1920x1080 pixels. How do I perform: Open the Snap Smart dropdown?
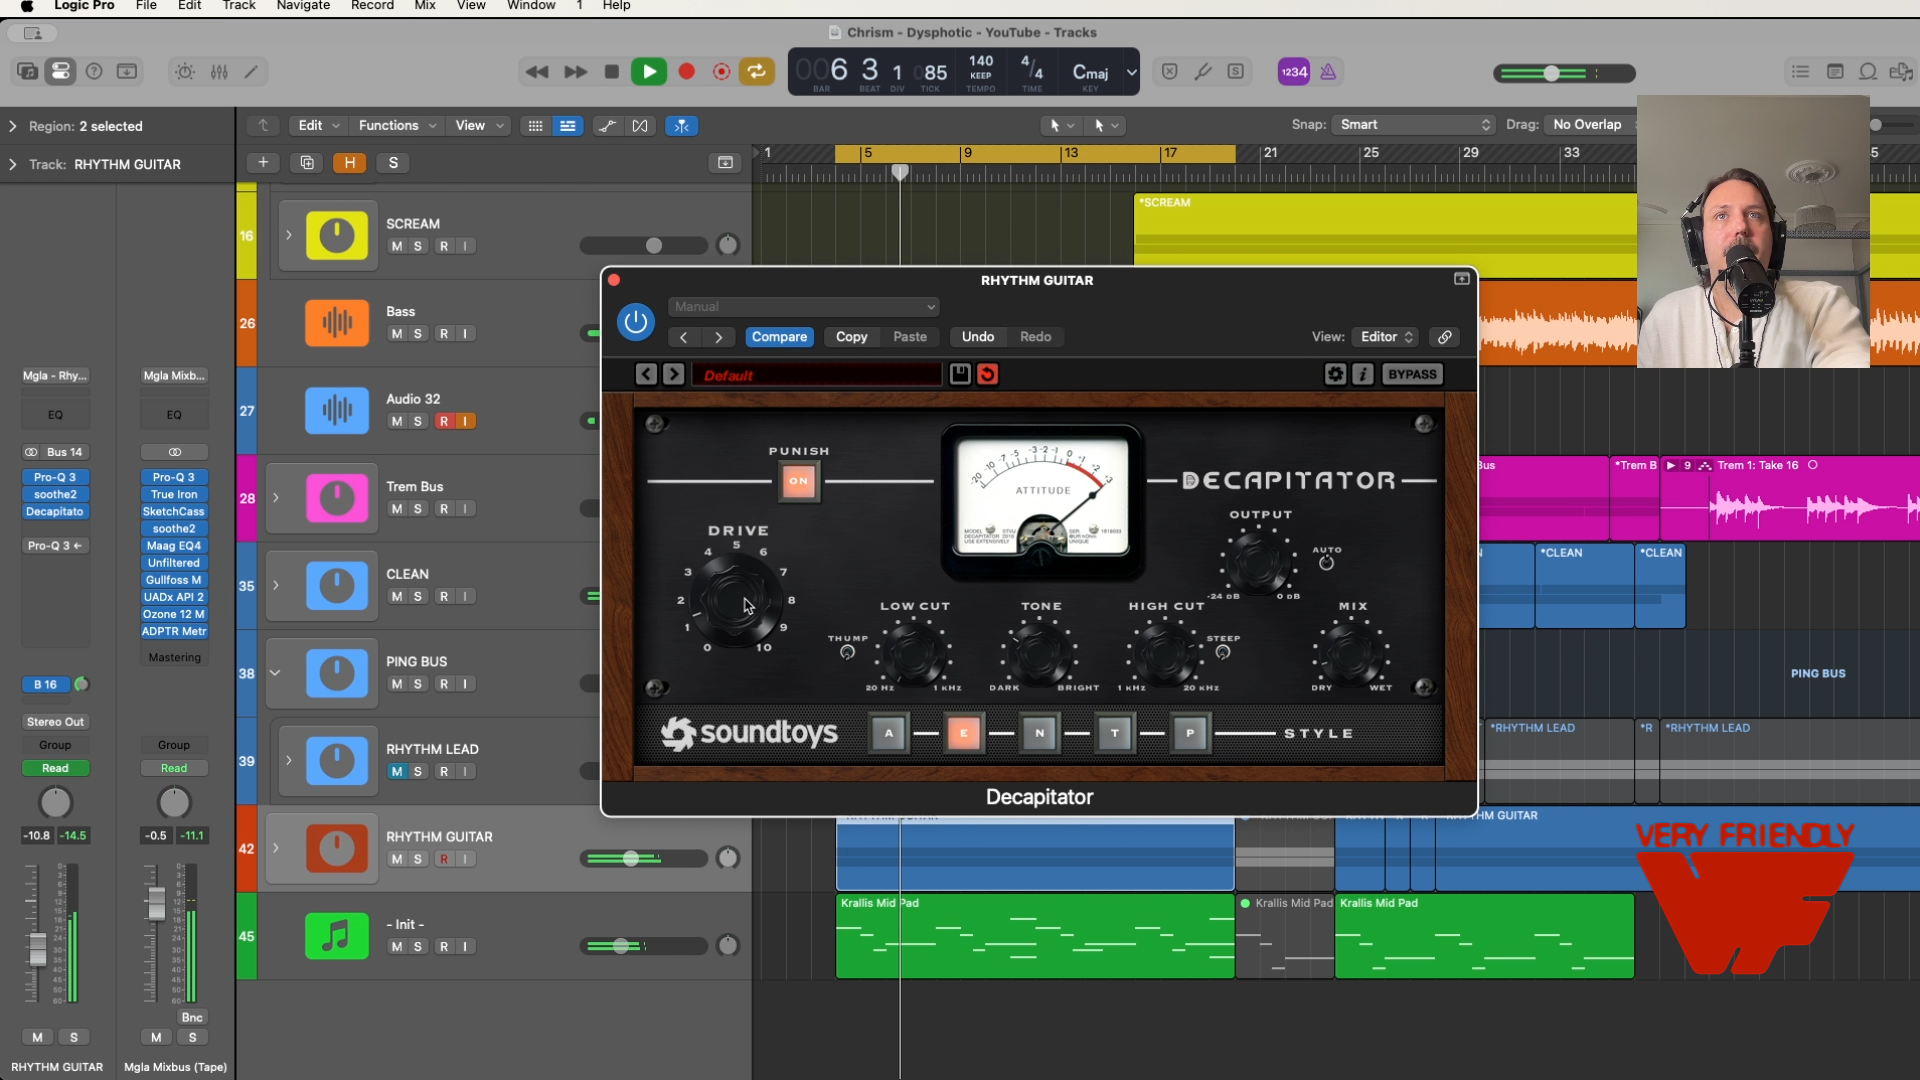(1414, 125)
